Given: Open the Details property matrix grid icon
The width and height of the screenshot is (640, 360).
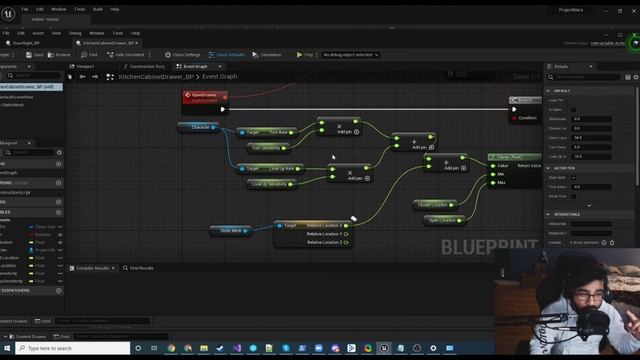Looking at the screenshot, I should click(x=628, y=77).
